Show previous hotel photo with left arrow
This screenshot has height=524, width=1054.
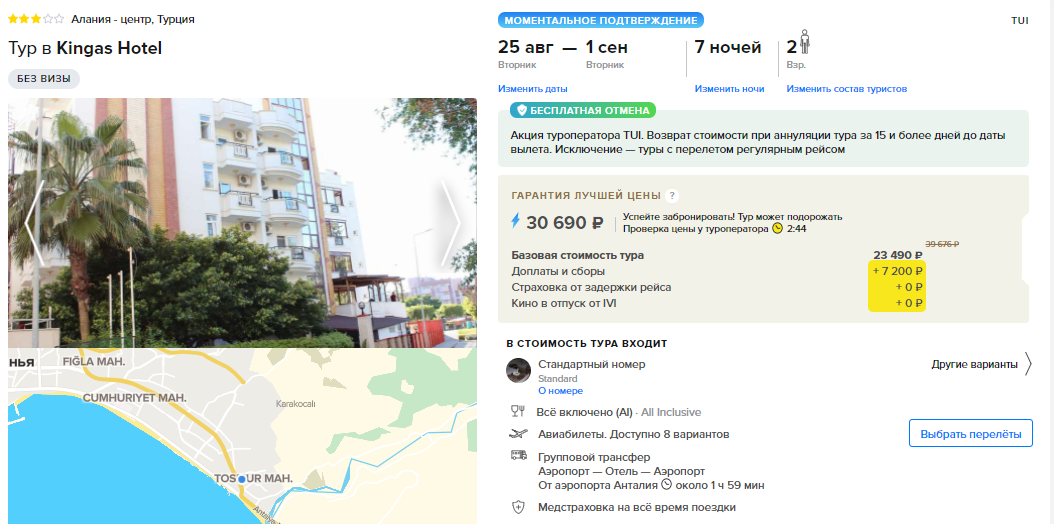coord(35,223)
